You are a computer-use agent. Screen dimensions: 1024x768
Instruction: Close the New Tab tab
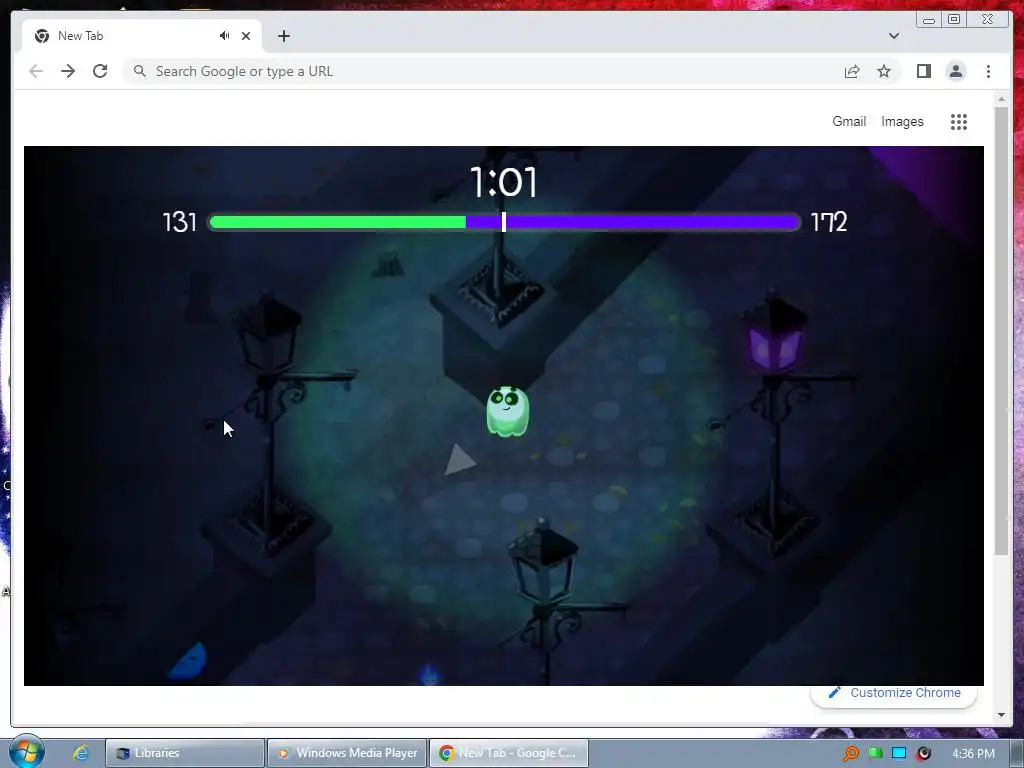pos(246,36)
